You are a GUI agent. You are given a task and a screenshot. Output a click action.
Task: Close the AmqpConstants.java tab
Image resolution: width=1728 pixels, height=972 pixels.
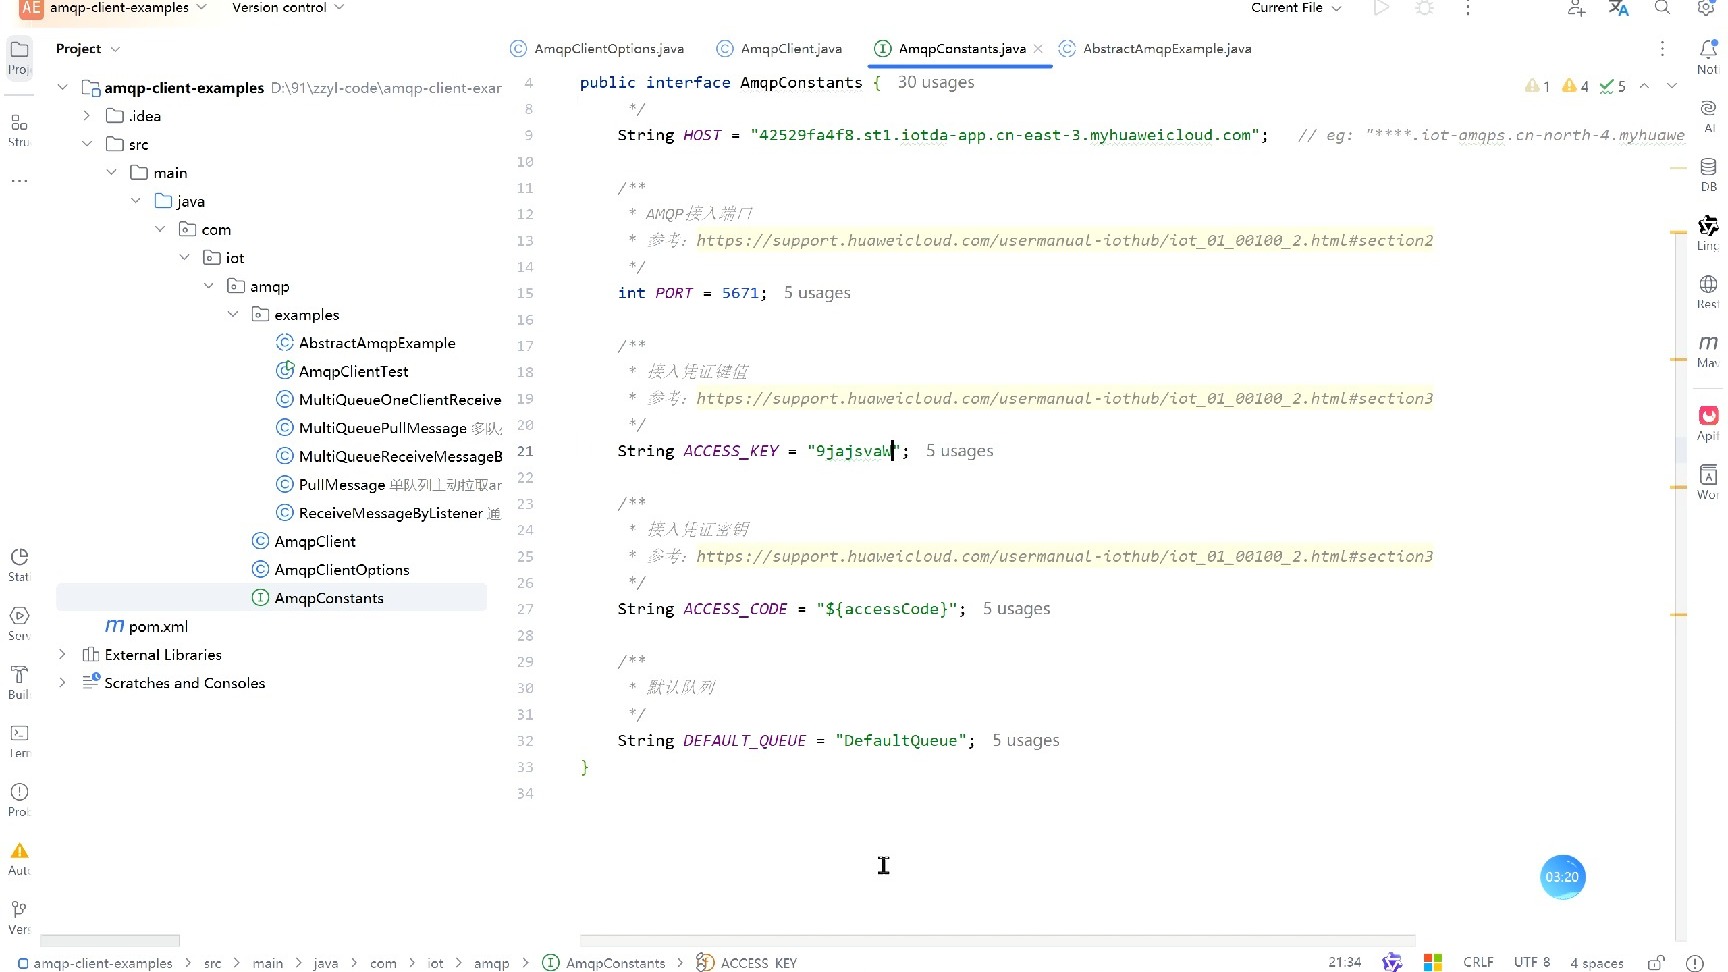click(1038, 48)
